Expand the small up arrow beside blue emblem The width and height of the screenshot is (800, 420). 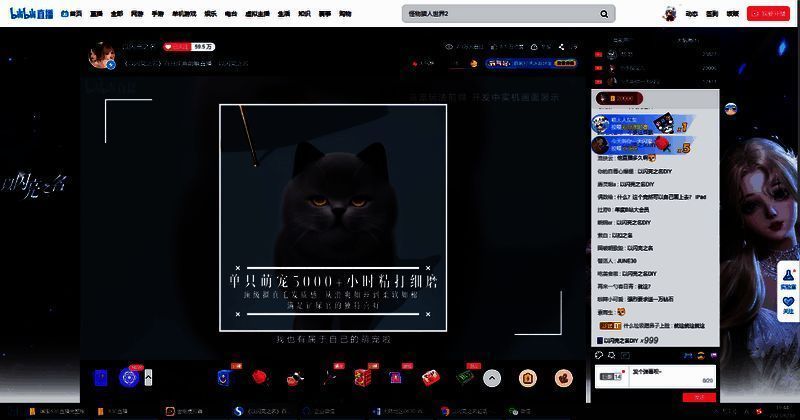(148, 378)
